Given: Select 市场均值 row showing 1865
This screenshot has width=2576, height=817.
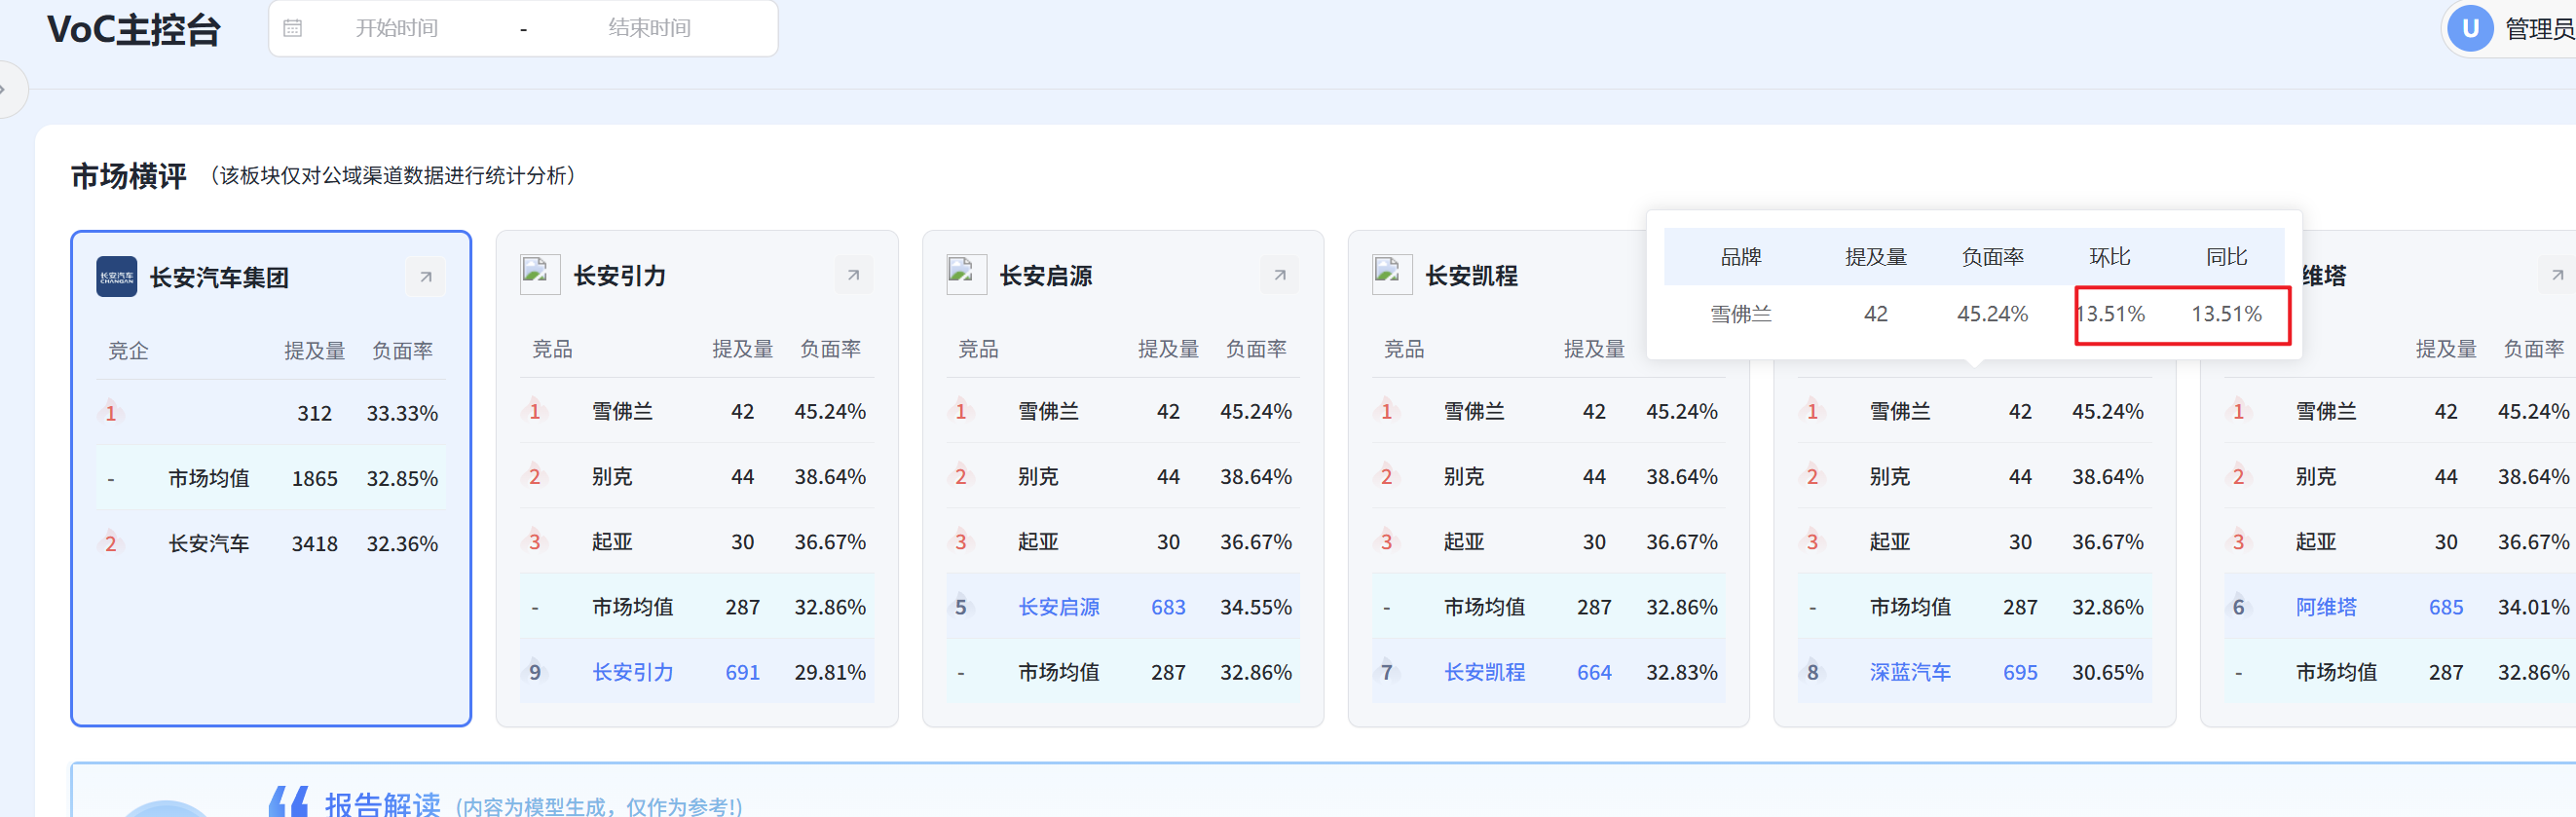Looking at the screenshot, I should [271, 479].
